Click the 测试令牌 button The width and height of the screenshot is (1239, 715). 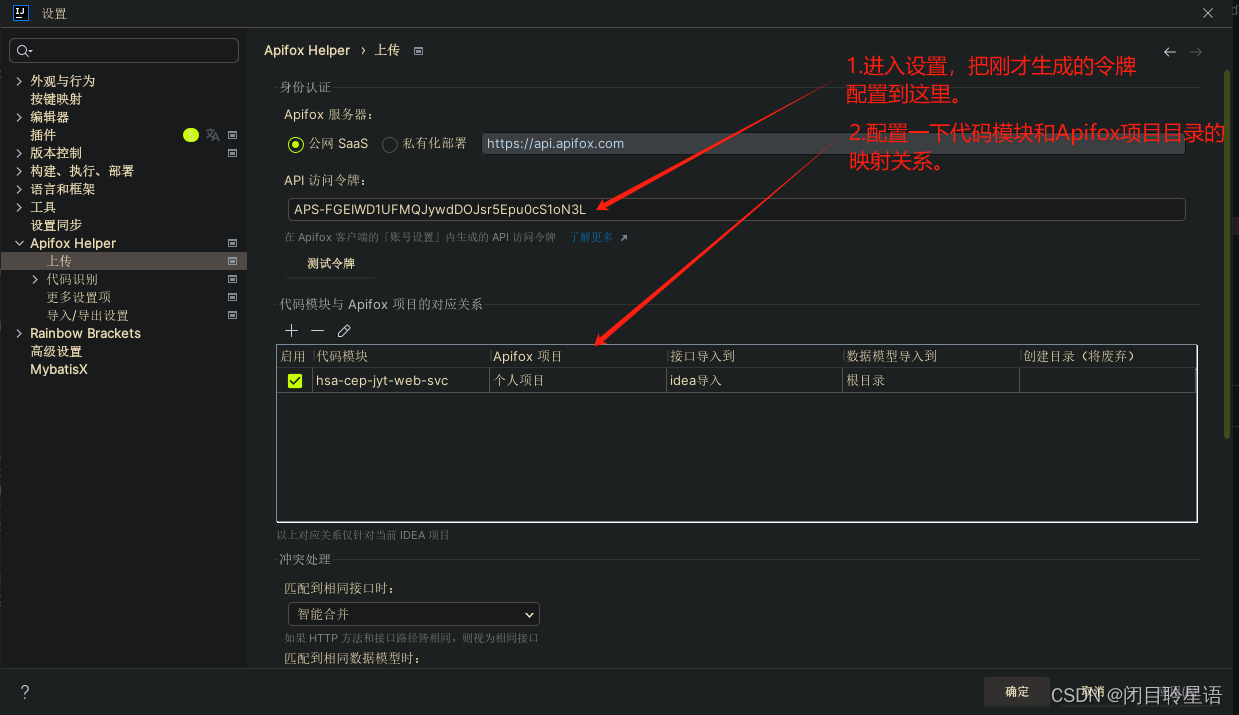pos(331,263)
